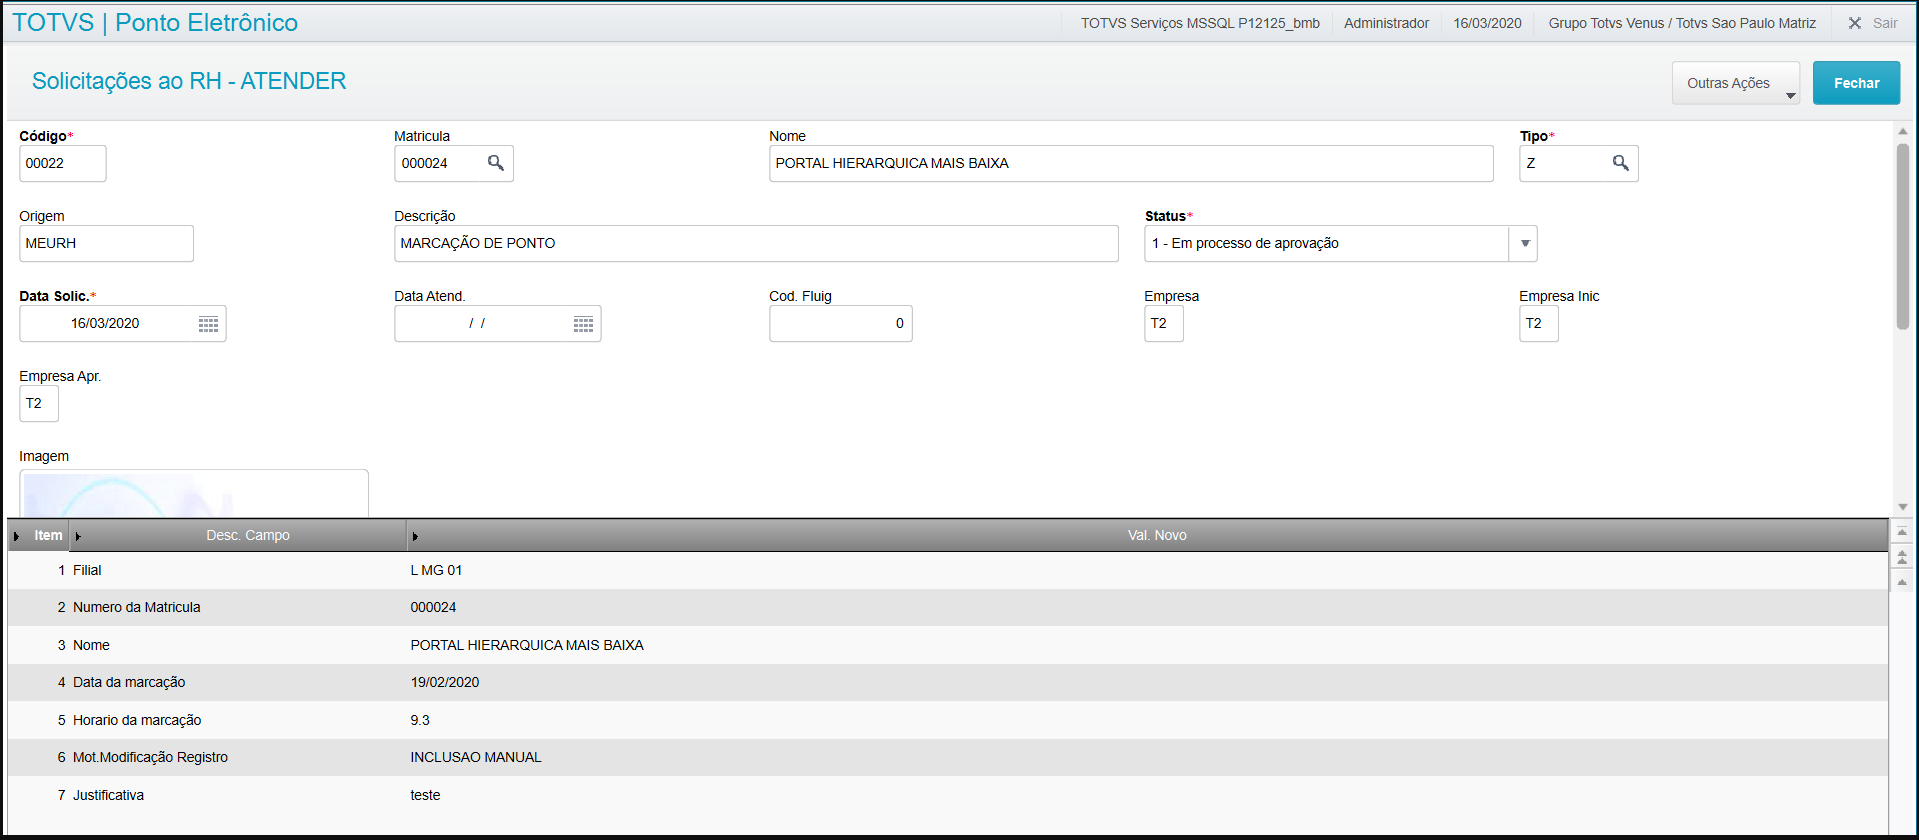Screen dimensions: 1919x840
Task: Click the Nome text field
Action: point(1130,164)
